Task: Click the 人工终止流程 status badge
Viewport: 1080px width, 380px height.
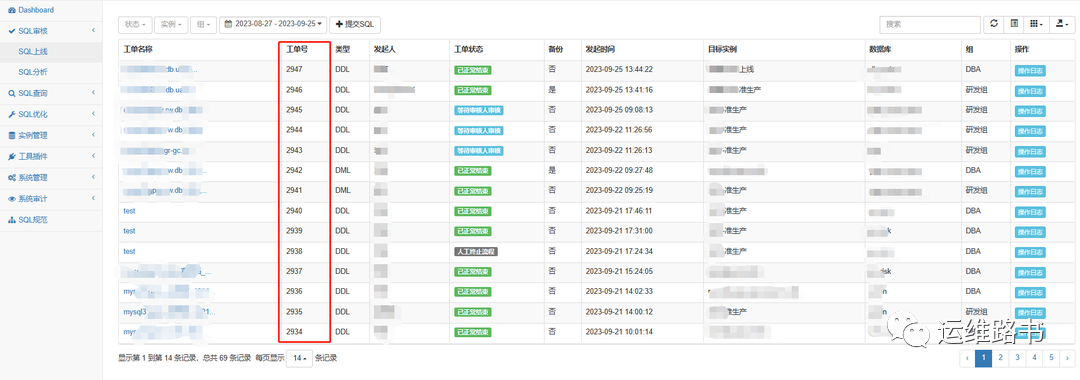Action: click(476, 252)
